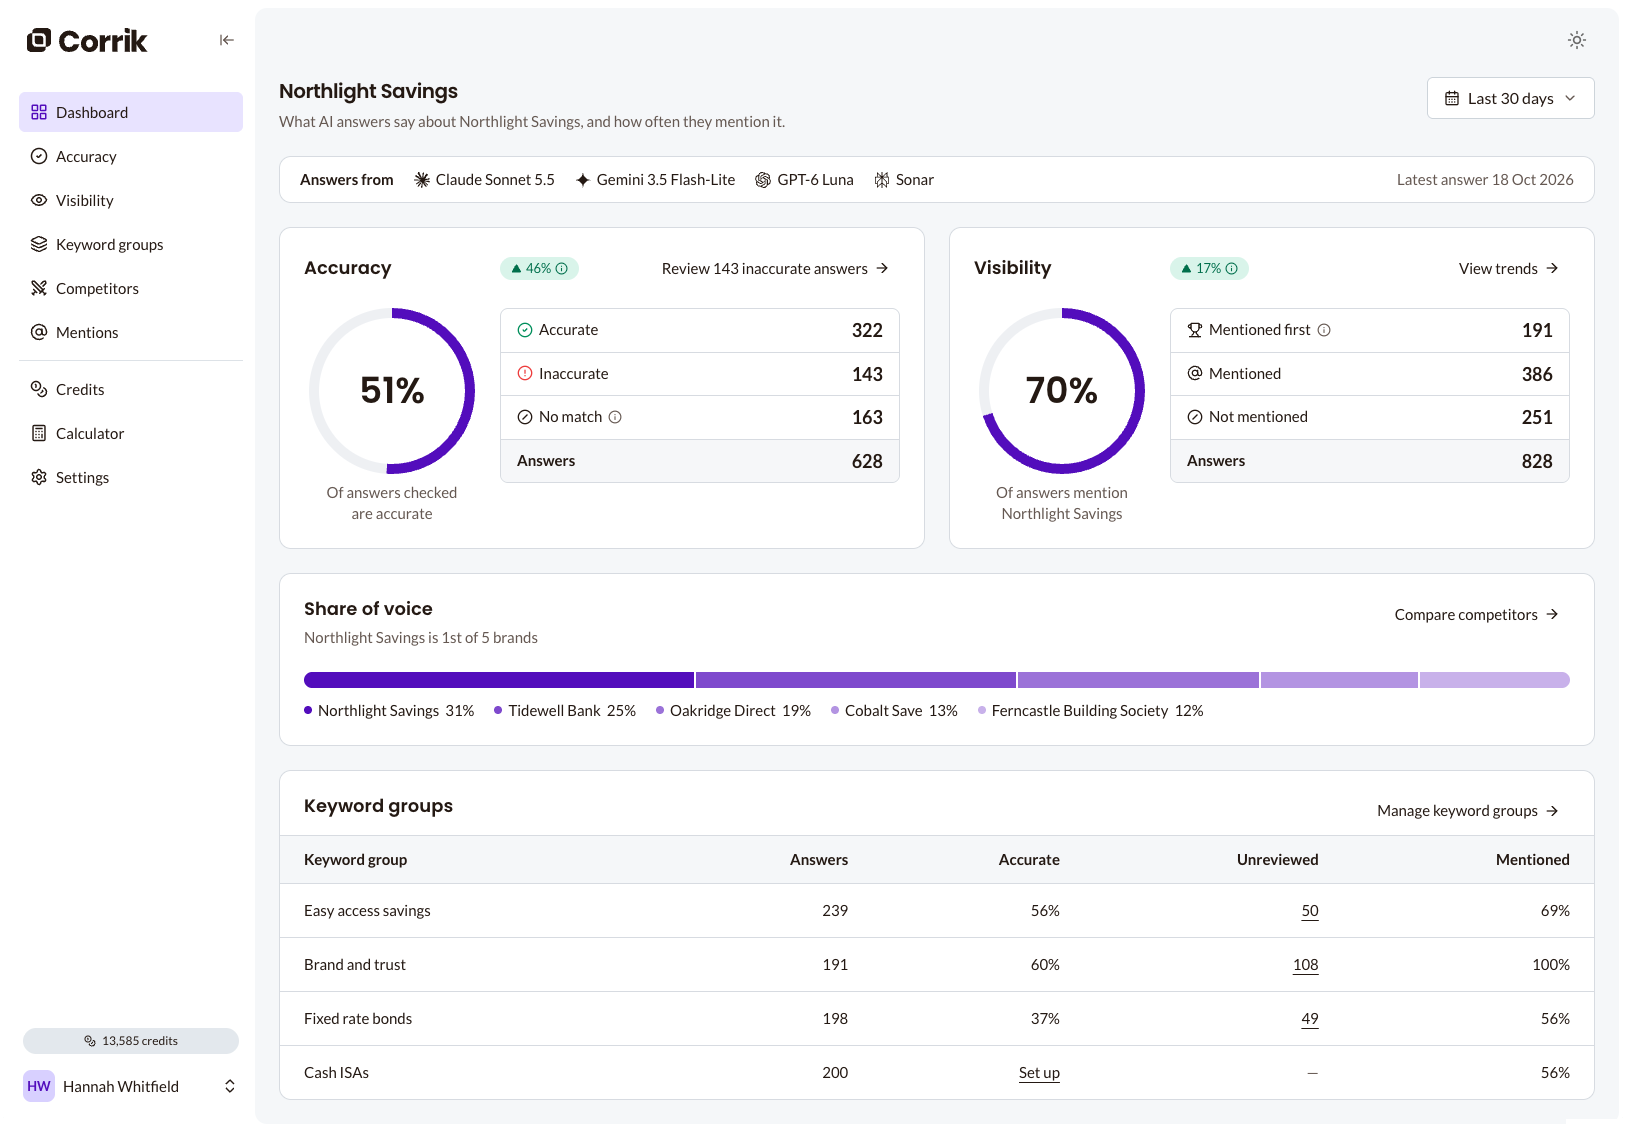Toggle light theme with the sun icon
Viewport: 1626px width, 1125px height.
pos(1577,40)
